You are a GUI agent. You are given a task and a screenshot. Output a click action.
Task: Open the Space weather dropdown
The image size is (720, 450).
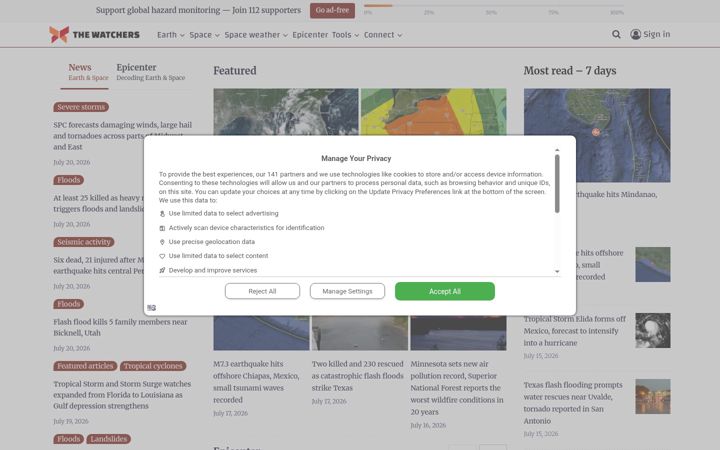256,35
